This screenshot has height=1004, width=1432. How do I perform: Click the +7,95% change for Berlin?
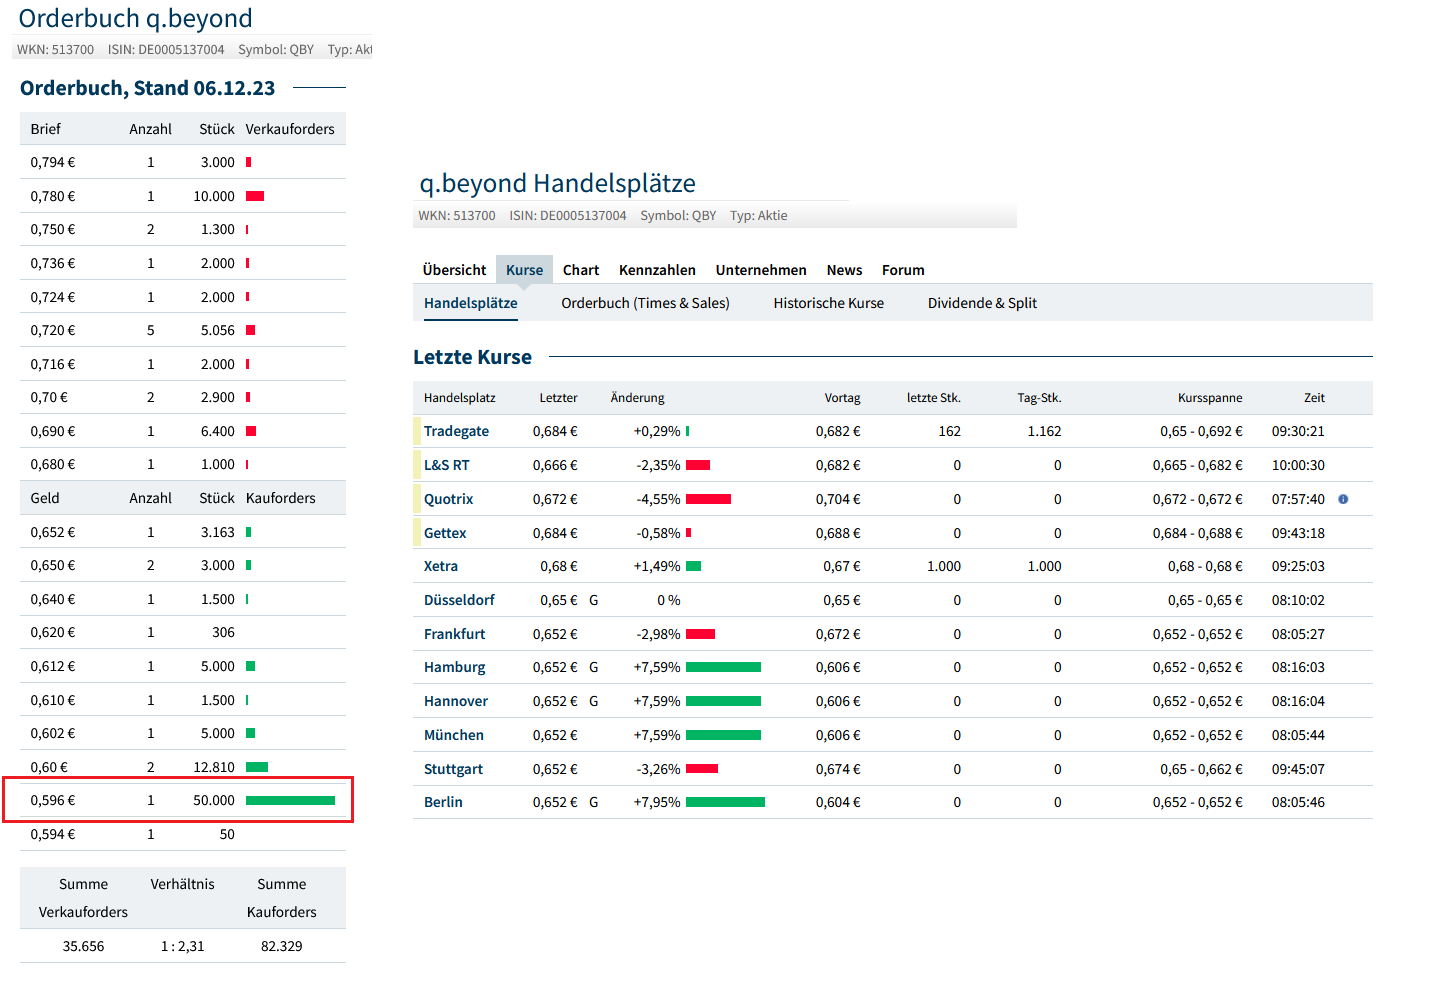[657, 802]
